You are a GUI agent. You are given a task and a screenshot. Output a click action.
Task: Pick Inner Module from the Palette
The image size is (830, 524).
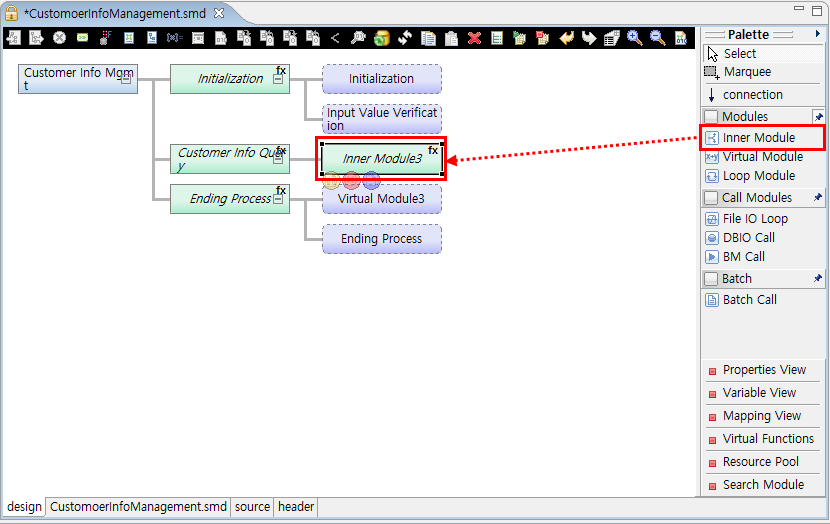[762, 138]
